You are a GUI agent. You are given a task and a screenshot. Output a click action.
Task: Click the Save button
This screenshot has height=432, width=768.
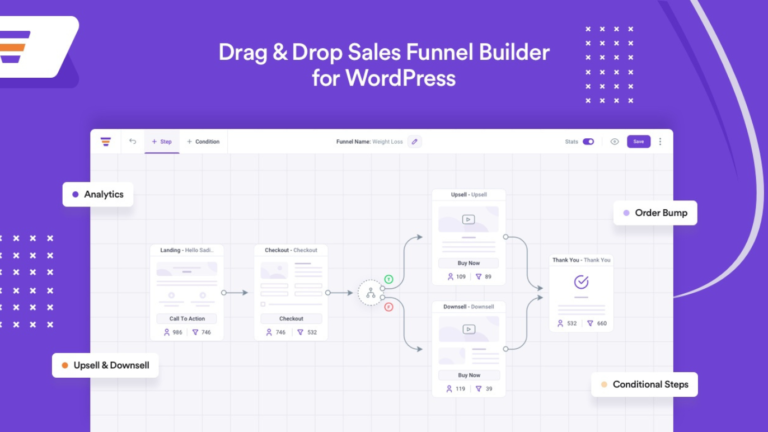pos(639,142)
